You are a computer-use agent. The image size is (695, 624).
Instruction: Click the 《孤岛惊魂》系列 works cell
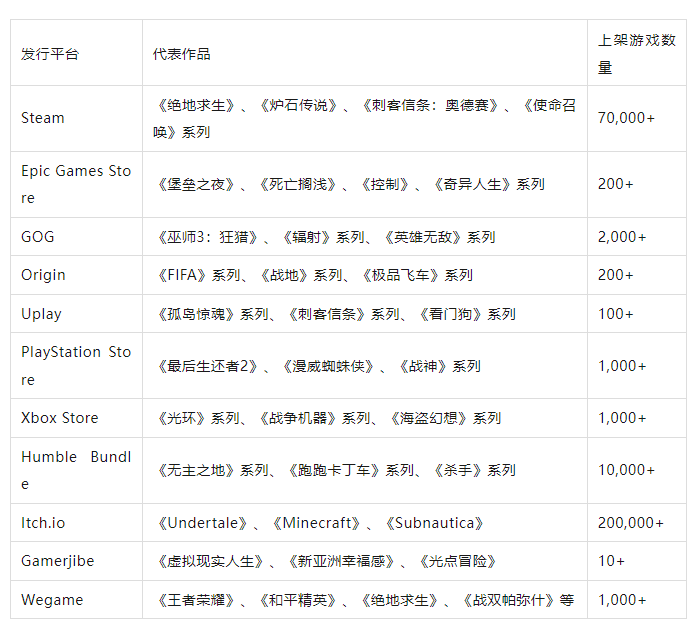365,314
